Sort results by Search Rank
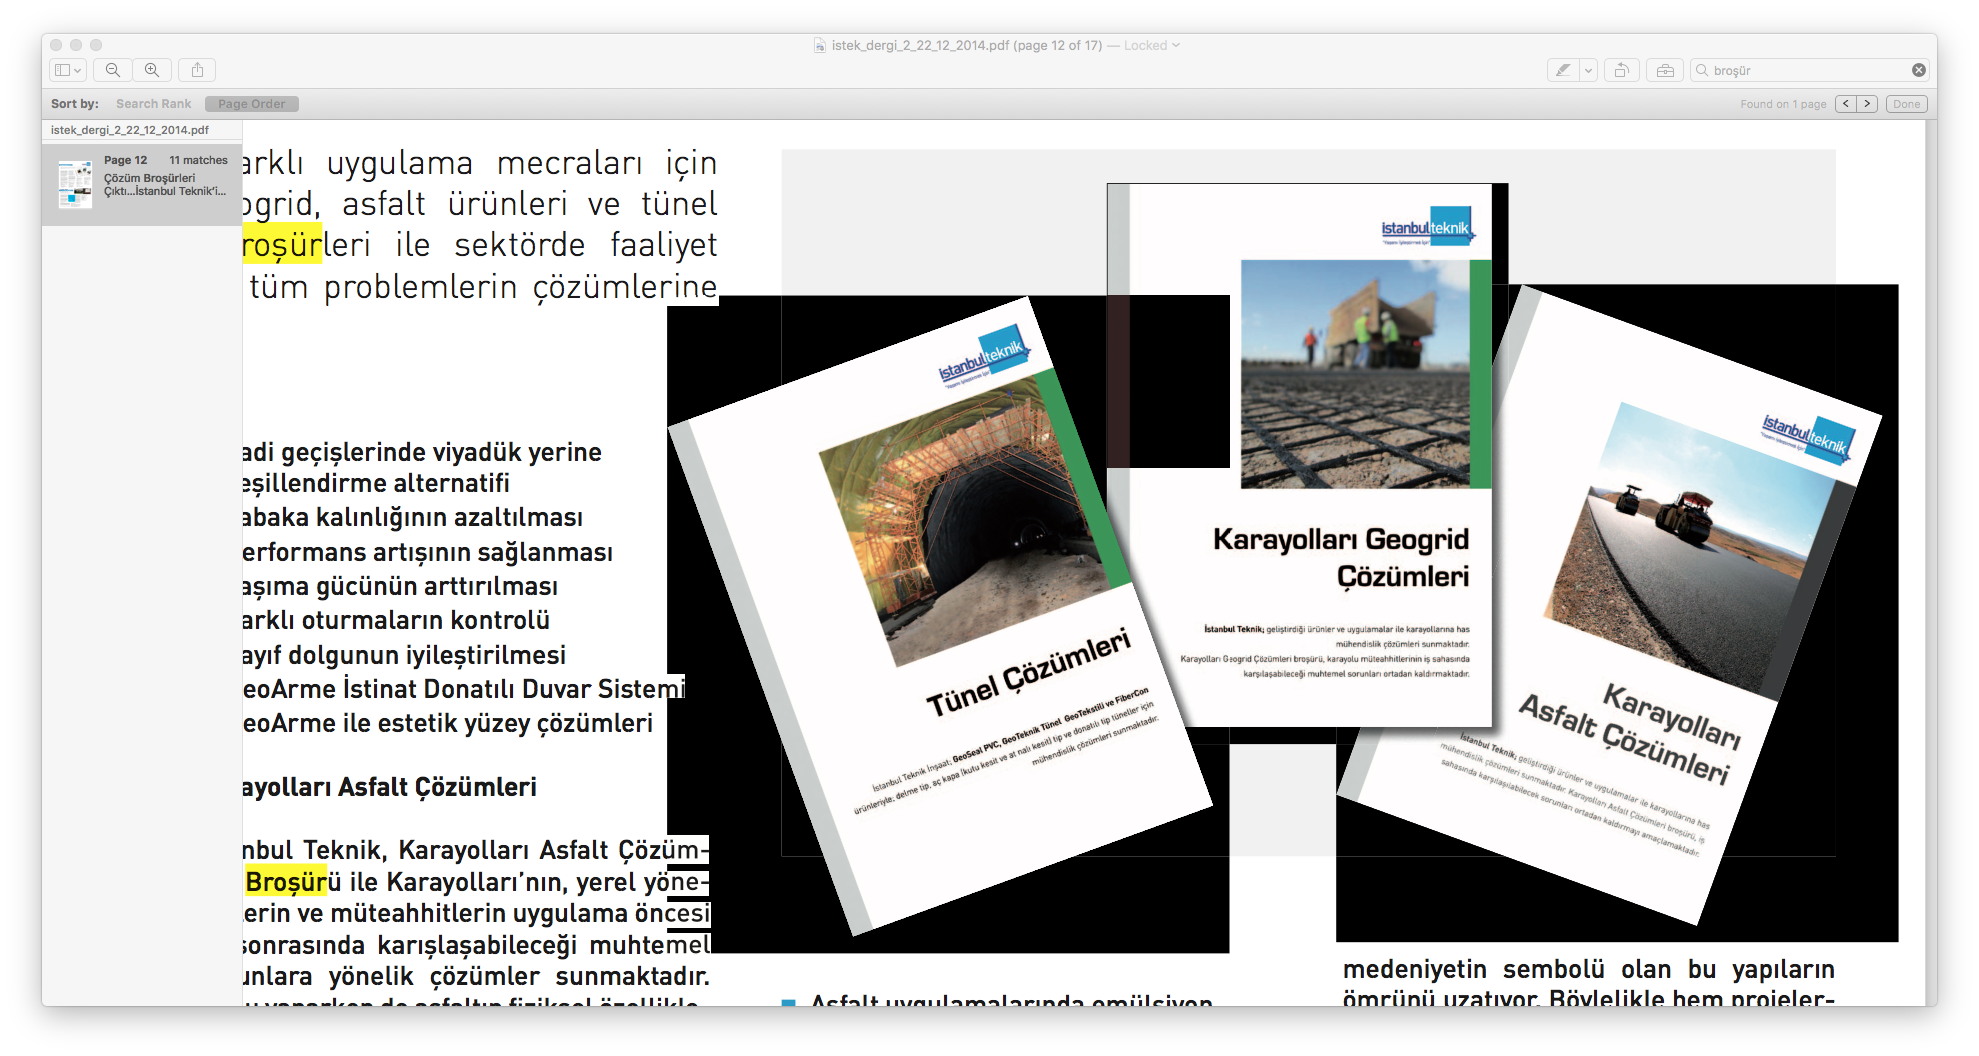This screenshot has height=1056, width=1979. (153, 104)
